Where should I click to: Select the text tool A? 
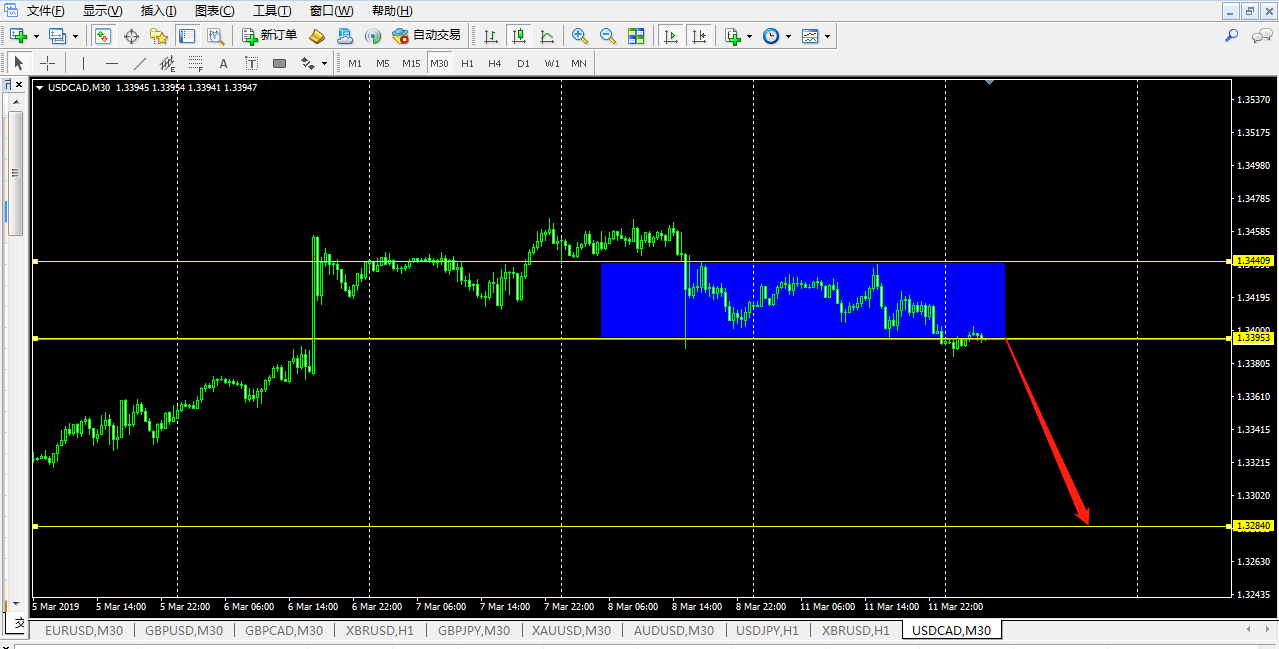click(223, 63)
